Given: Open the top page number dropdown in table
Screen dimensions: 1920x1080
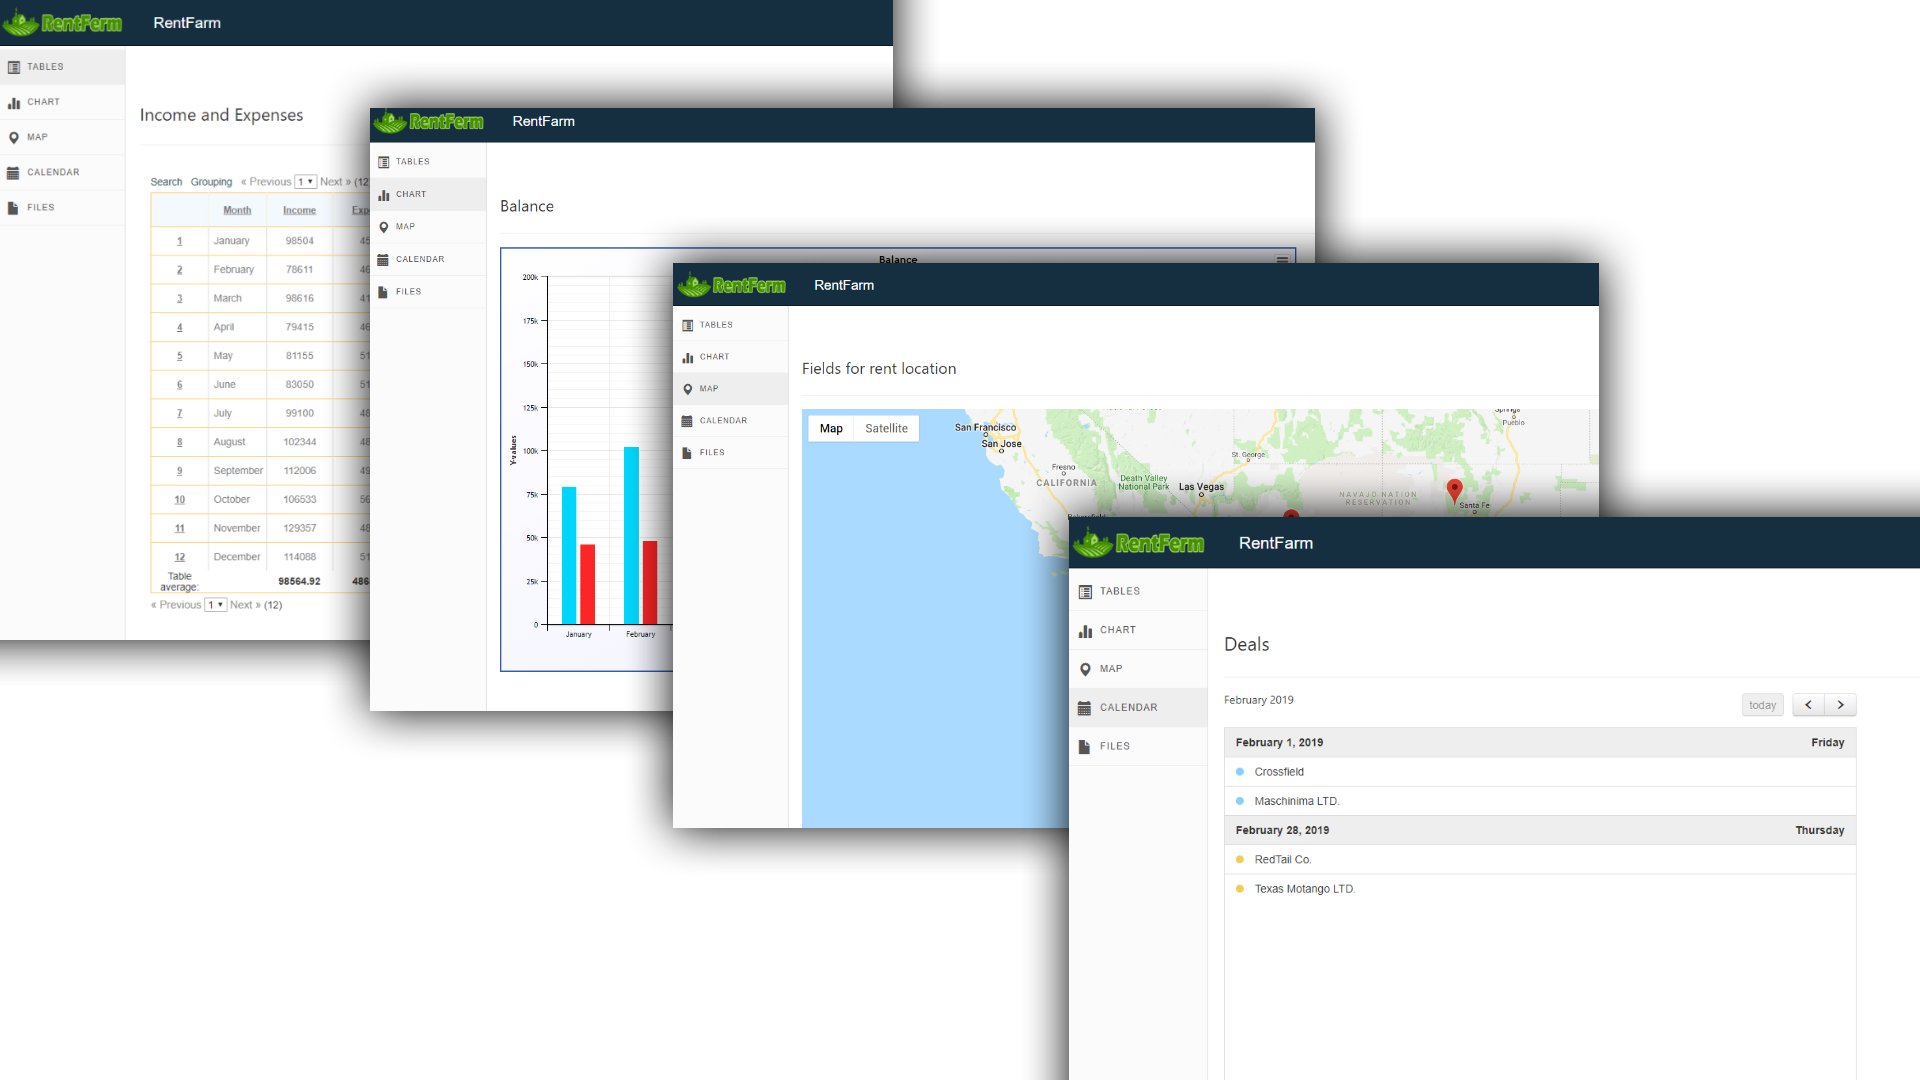Looking at the screenshot, I should pyautogui.click(x=305, y=182).
